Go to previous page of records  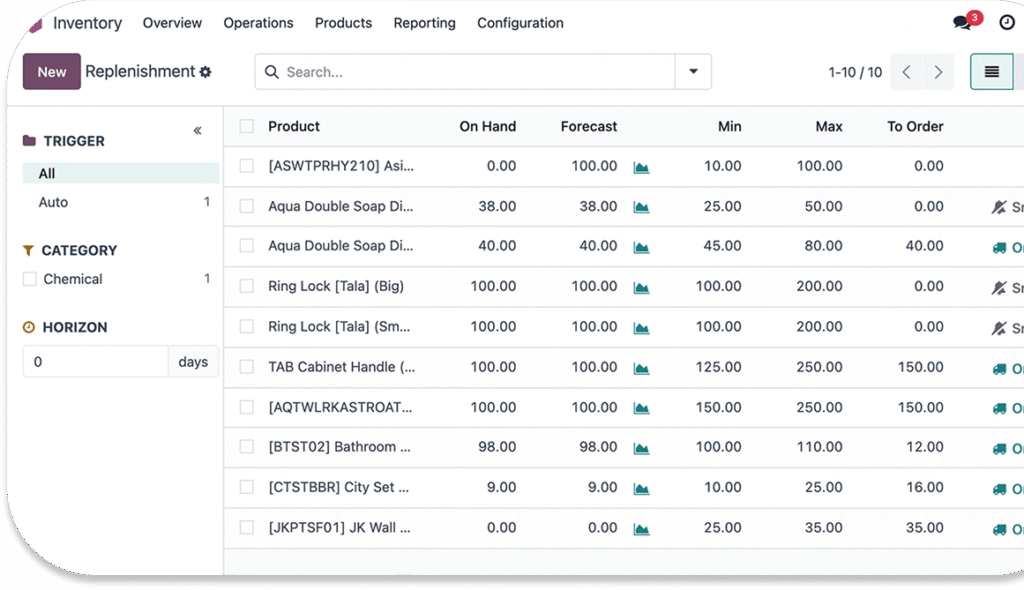pos(906,72)
